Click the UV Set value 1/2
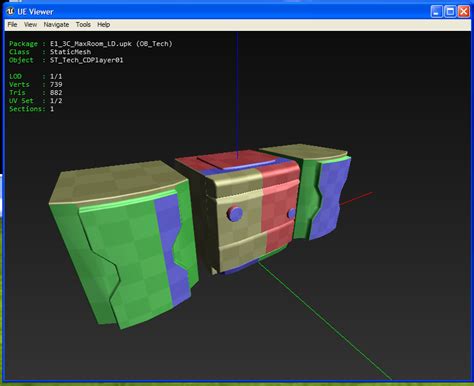This screenshot has width=474, height=386. tap(56, 101)
